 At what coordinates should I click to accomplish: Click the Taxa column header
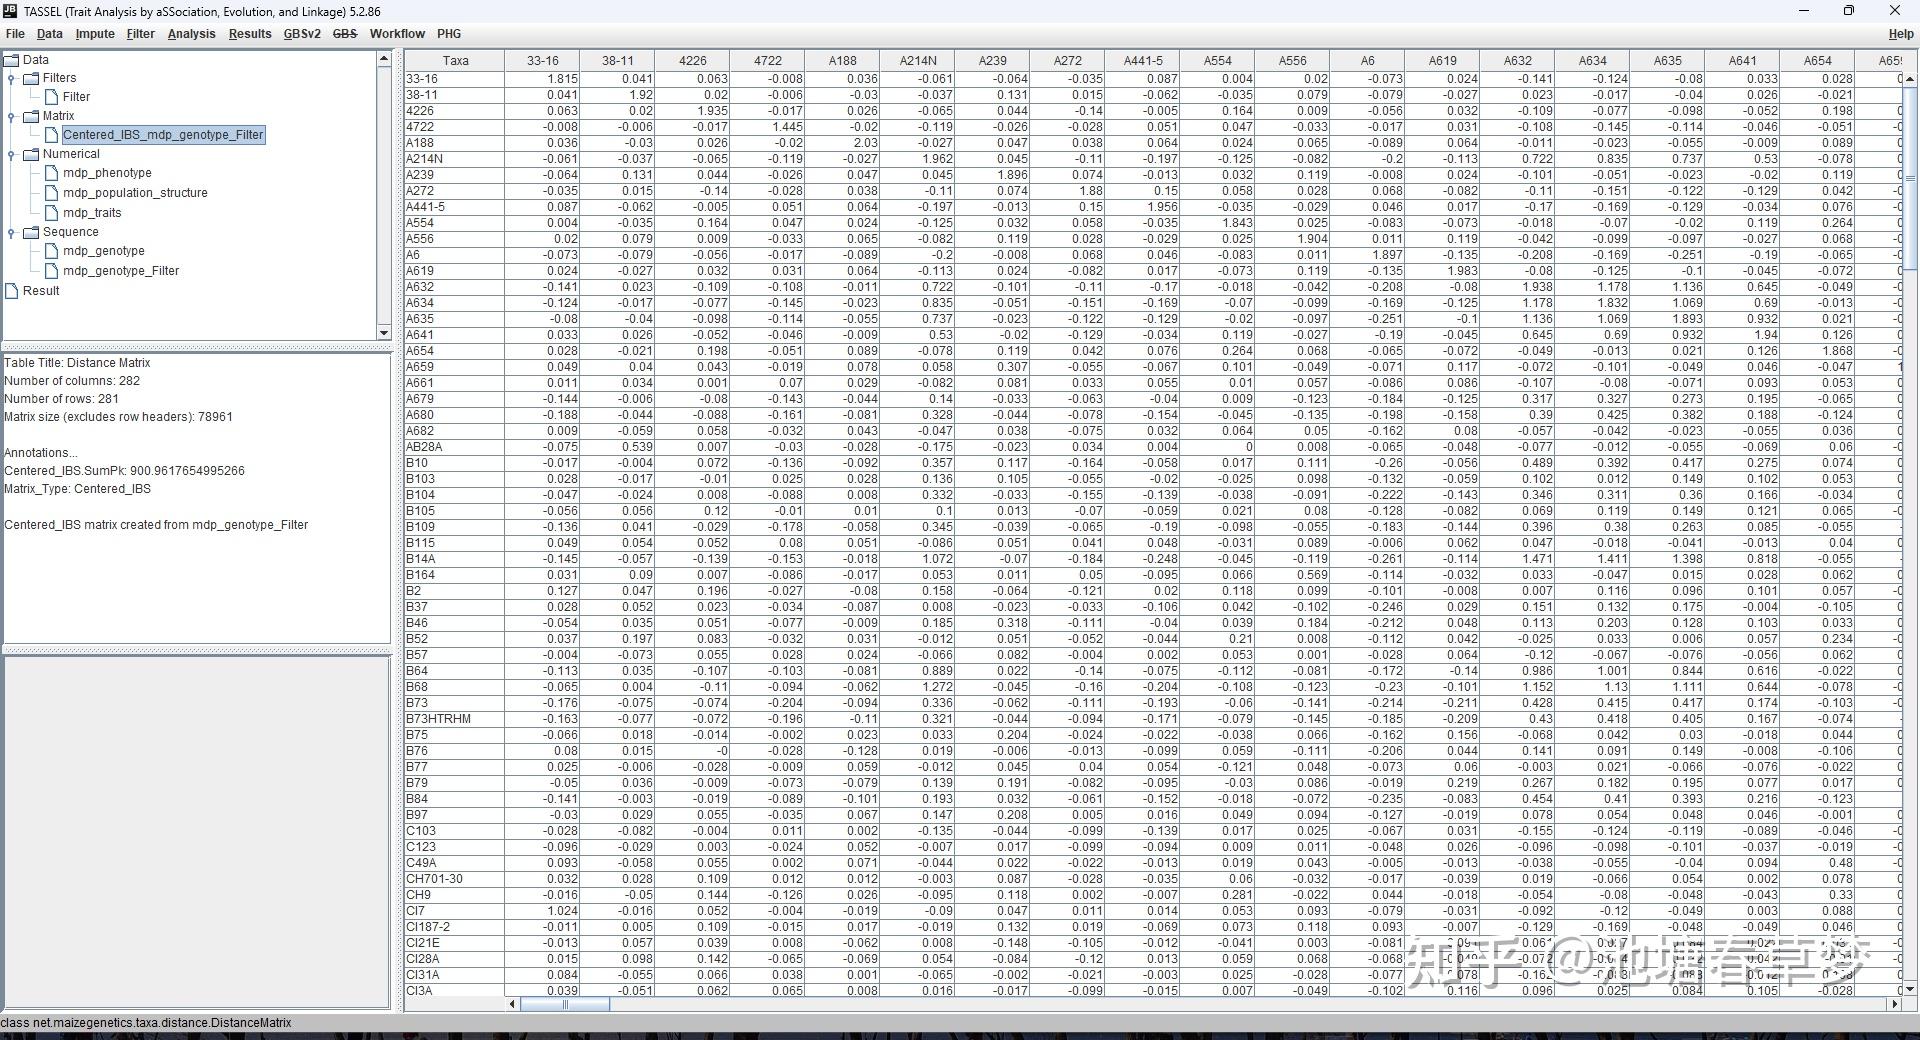[x=455, y=61]
